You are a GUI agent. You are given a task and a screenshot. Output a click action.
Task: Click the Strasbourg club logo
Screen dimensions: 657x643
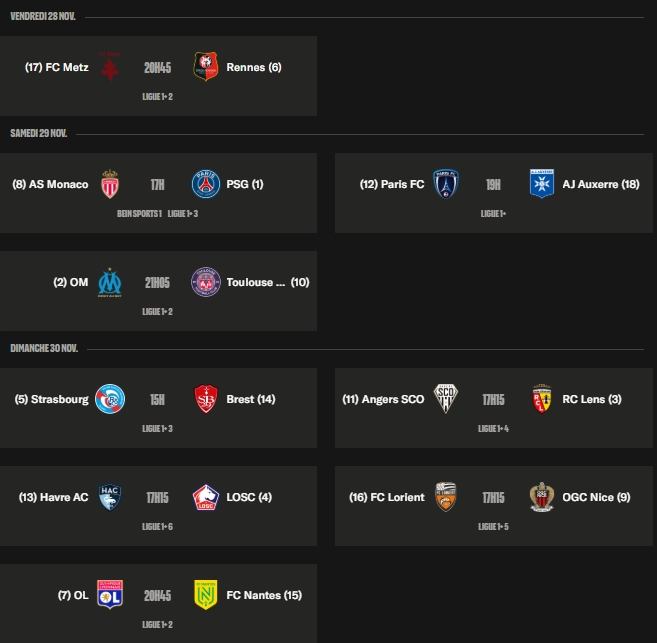pos(109,399)
